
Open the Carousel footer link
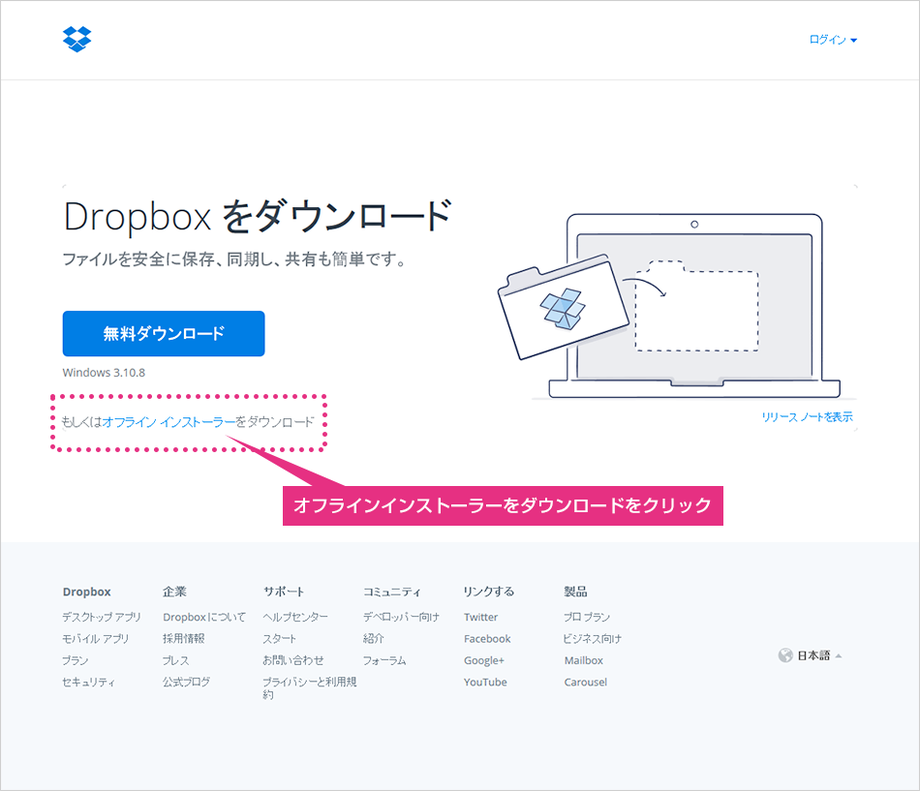[x=586, y=682]
